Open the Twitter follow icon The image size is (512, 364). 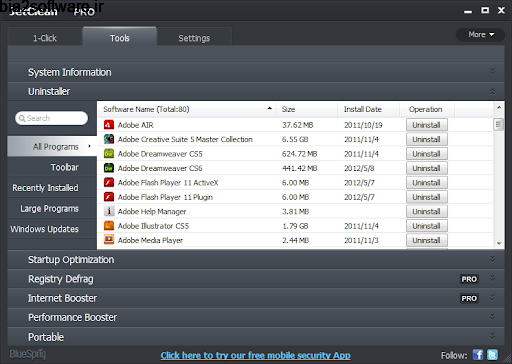point(492,355)
